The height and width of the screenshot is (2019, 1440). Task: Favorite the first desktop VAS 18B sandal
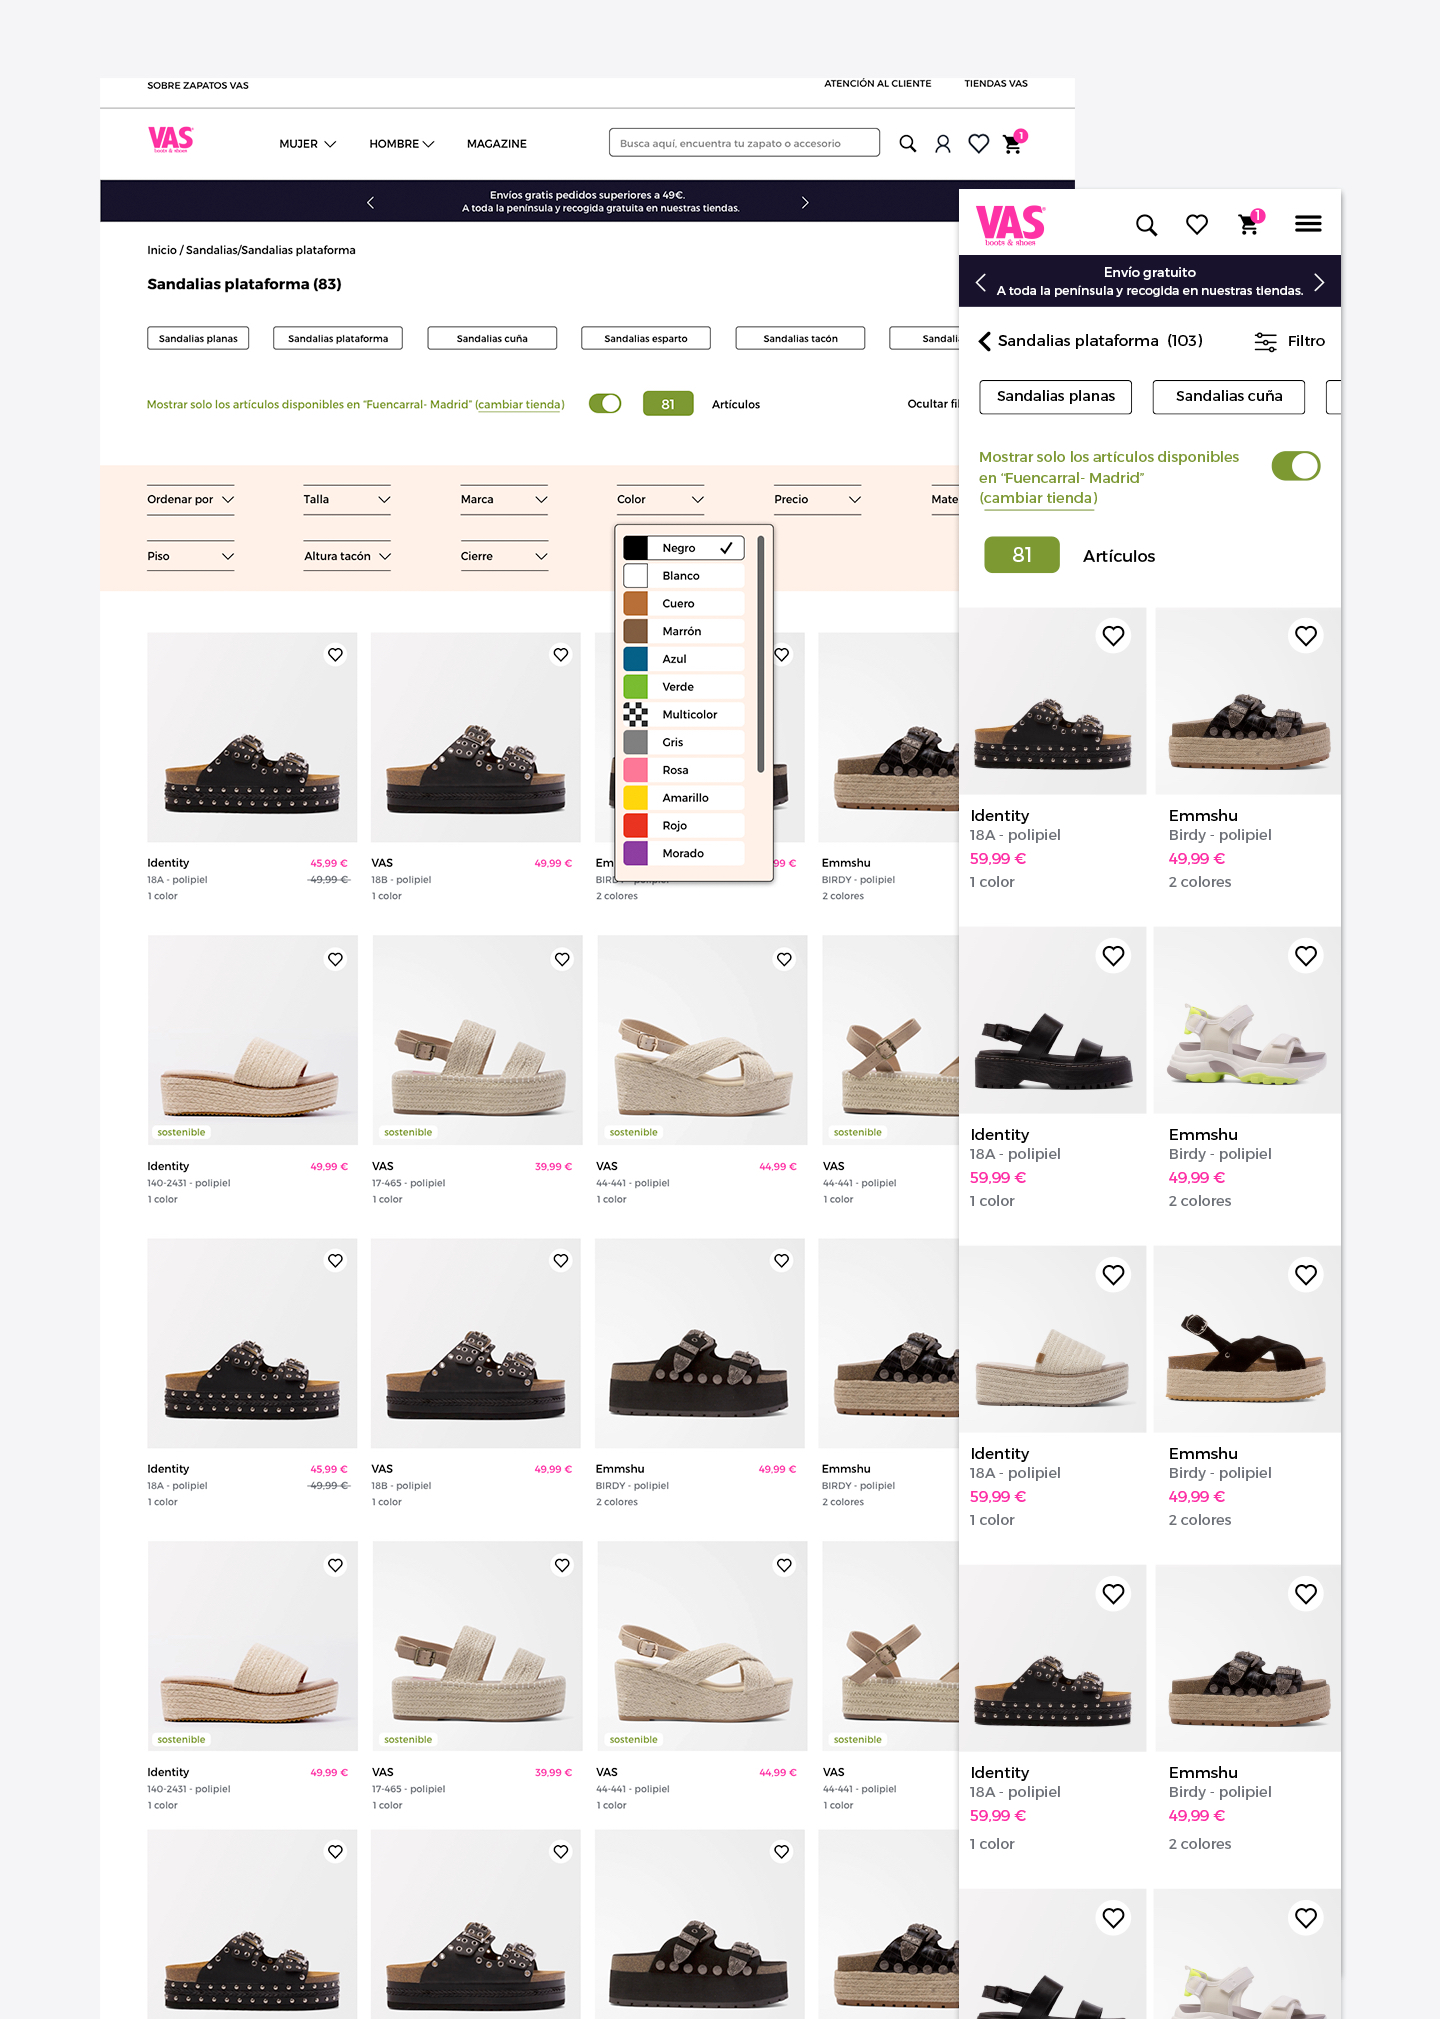(x=561, y=655)
